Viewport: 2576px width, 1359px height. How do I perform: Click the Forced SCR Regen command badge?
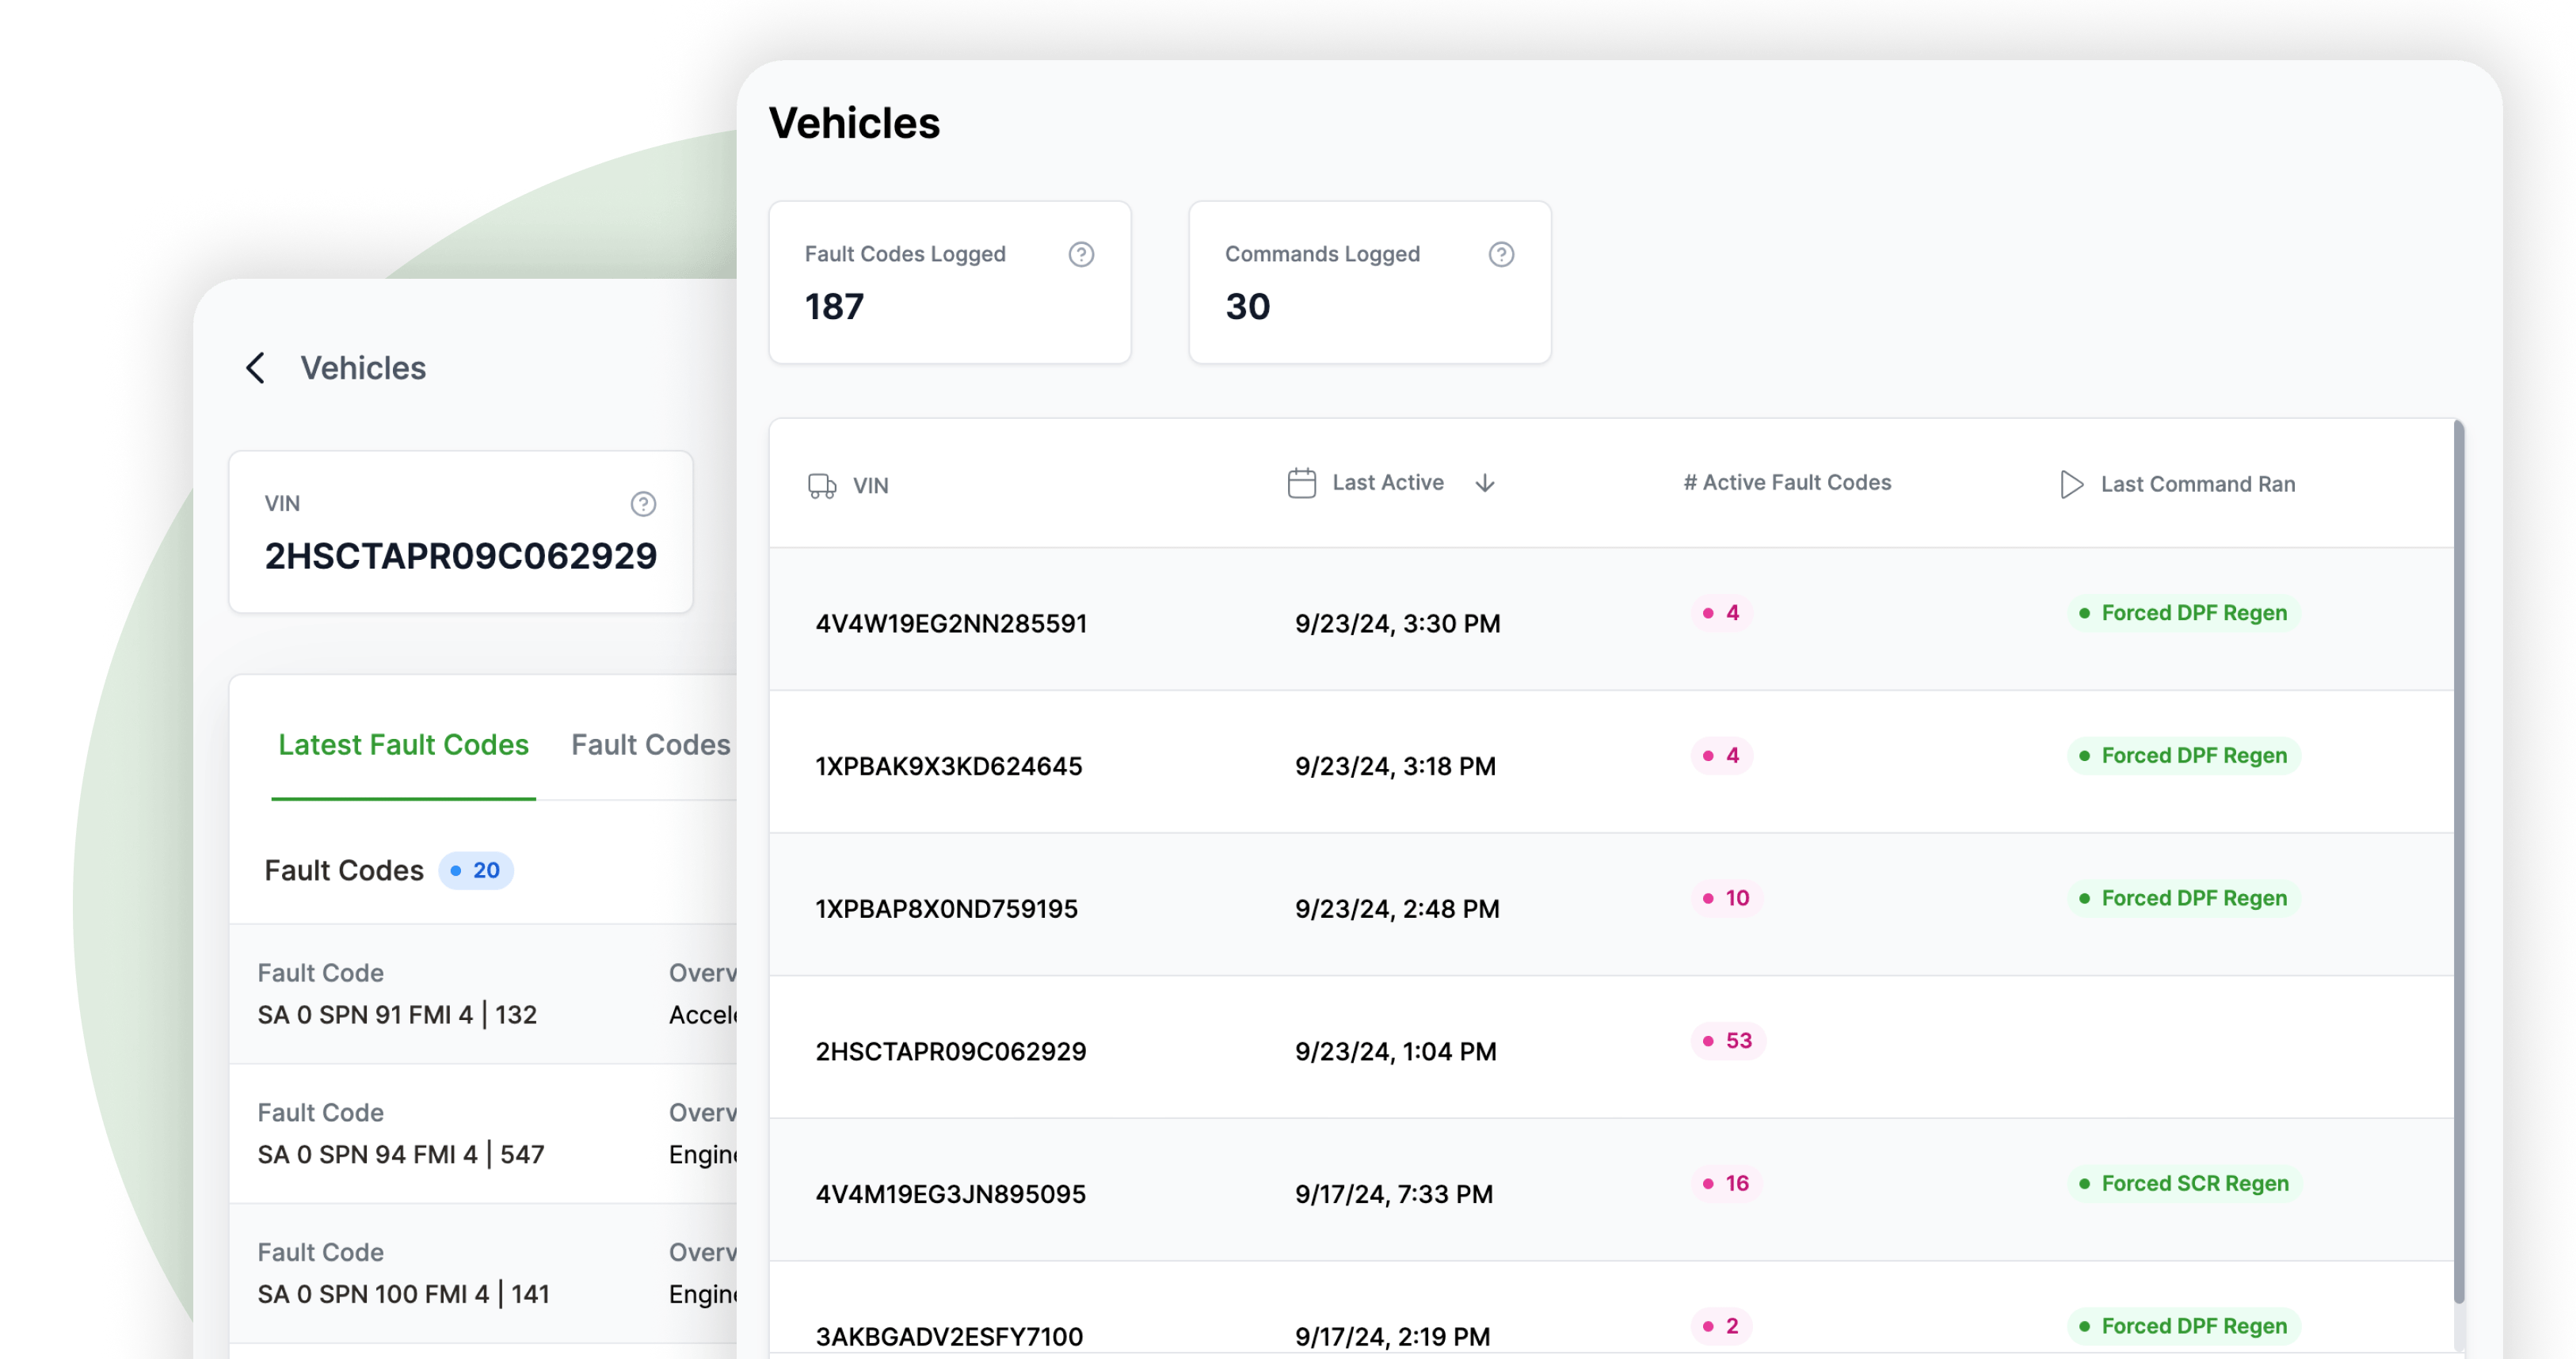point(2183,1184)
